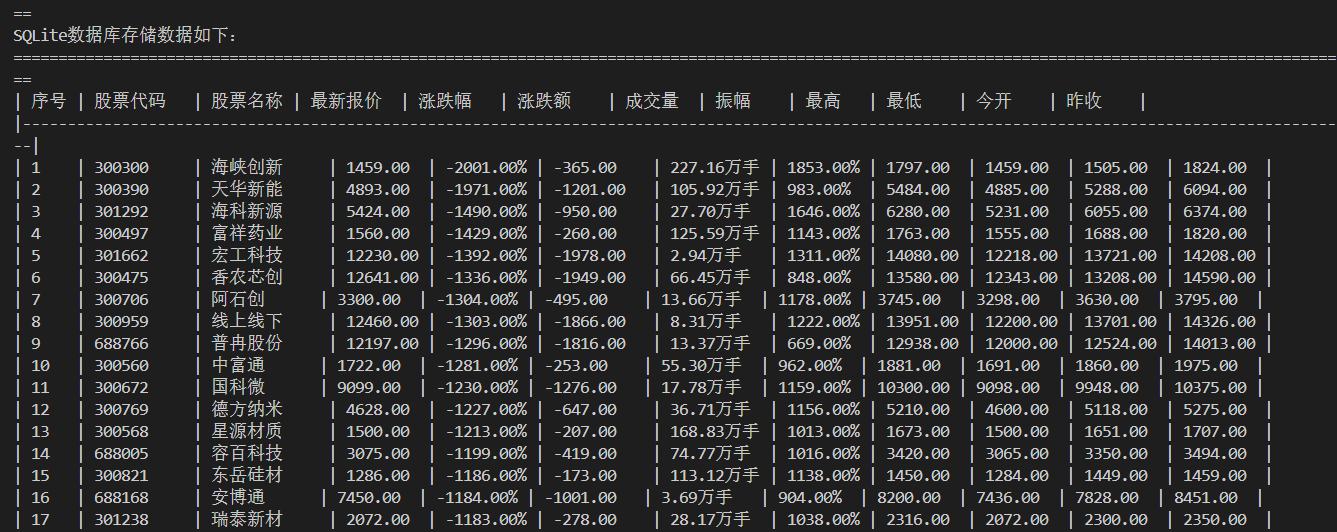Select stock name 国科微

click(x=238, y=387)
